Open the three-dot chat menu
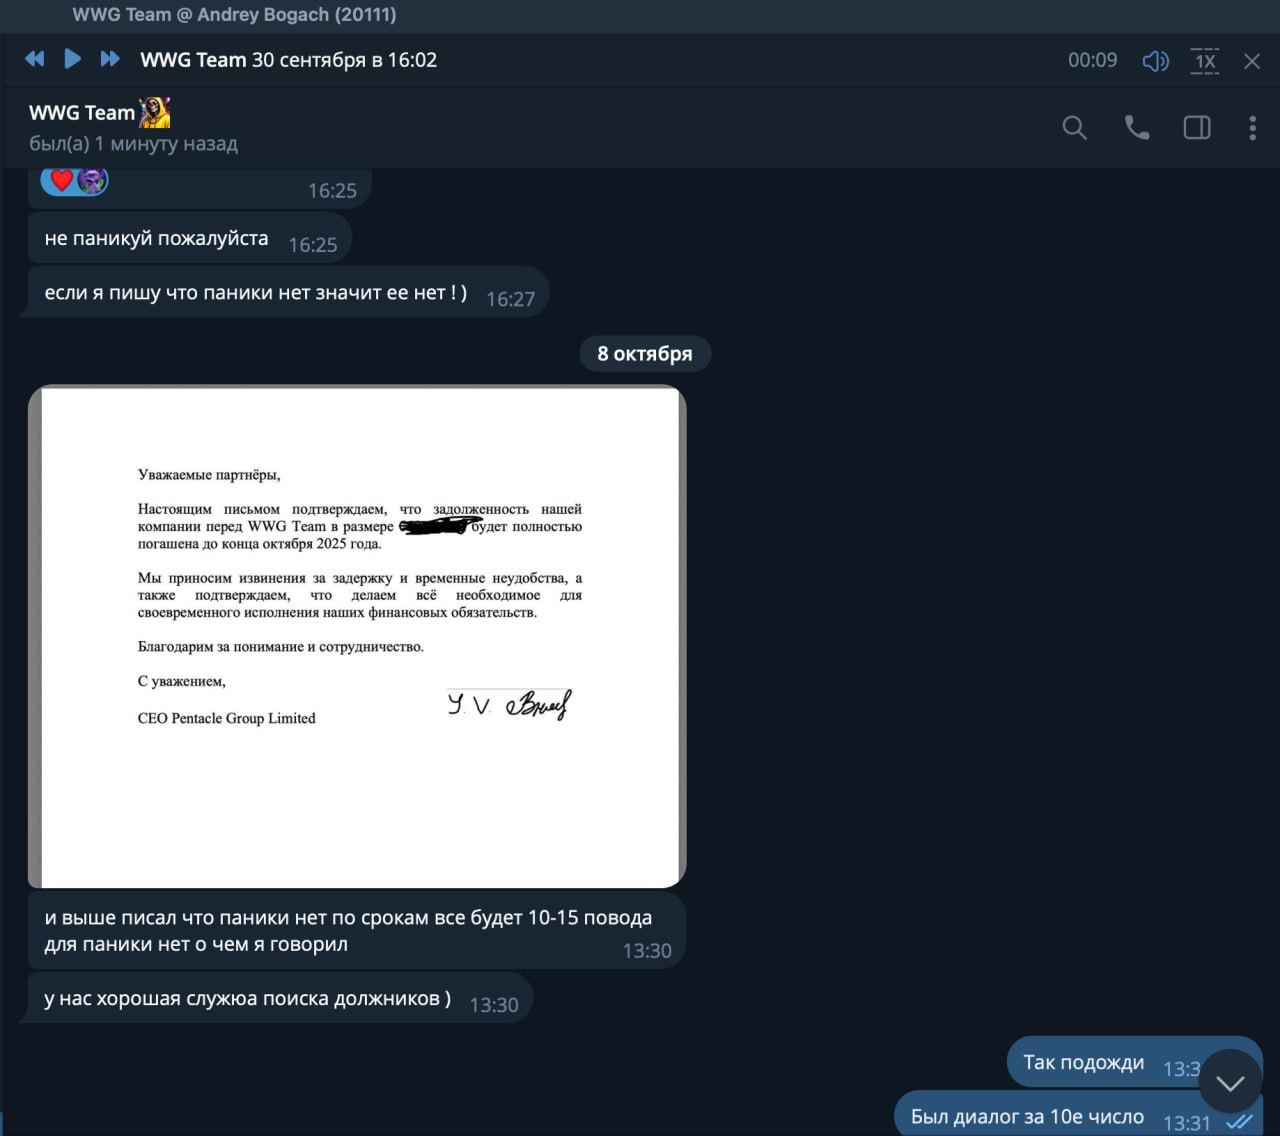The image size is (1280, 1136). 1252,127
